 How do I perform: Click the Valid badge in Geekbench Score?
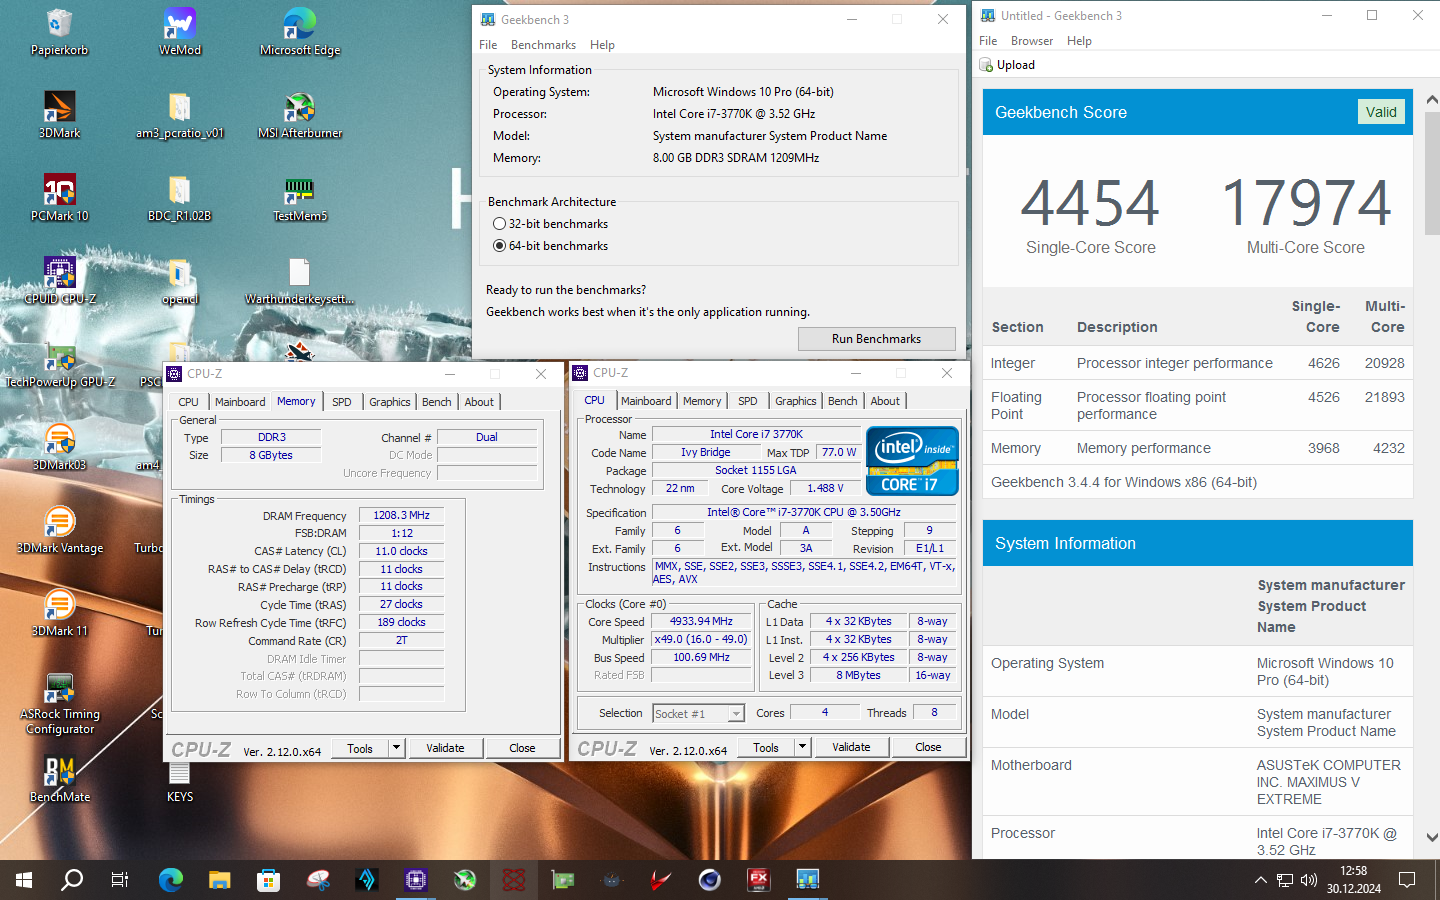pyautogui.click(x=1381, y=112)
